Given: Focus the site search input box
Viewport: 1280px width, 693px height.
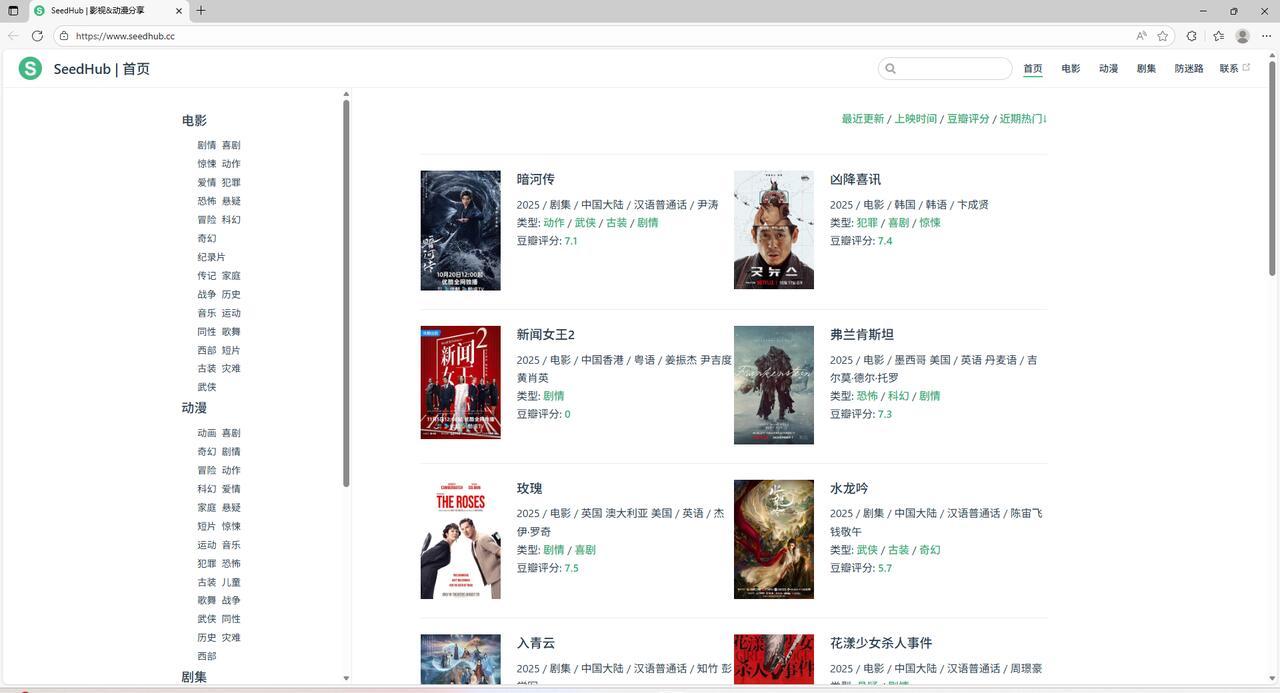Looking at the screenshot, I should [945, 69].
